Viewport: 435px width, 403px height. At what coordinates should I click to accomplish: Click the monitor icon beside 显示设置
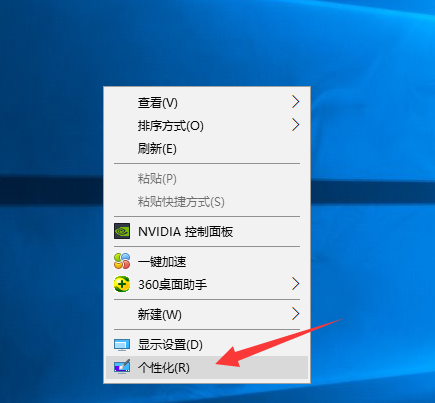click(122, 345)
